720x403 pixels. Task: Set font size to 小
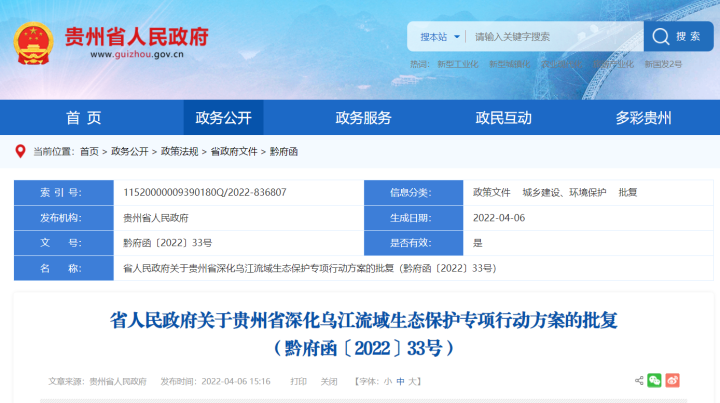tap(387, 381)
